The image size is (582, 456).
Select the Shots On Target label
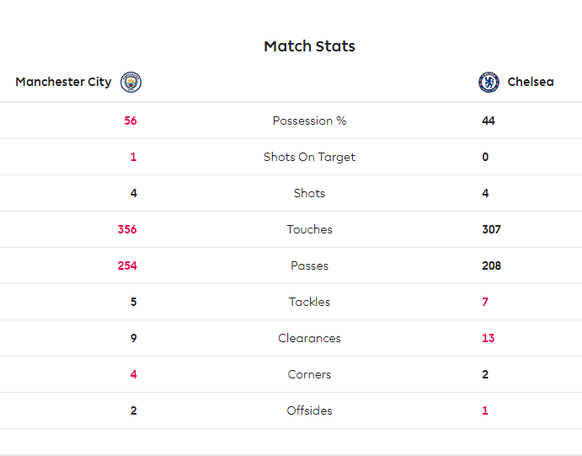click(x=309, y=157)
